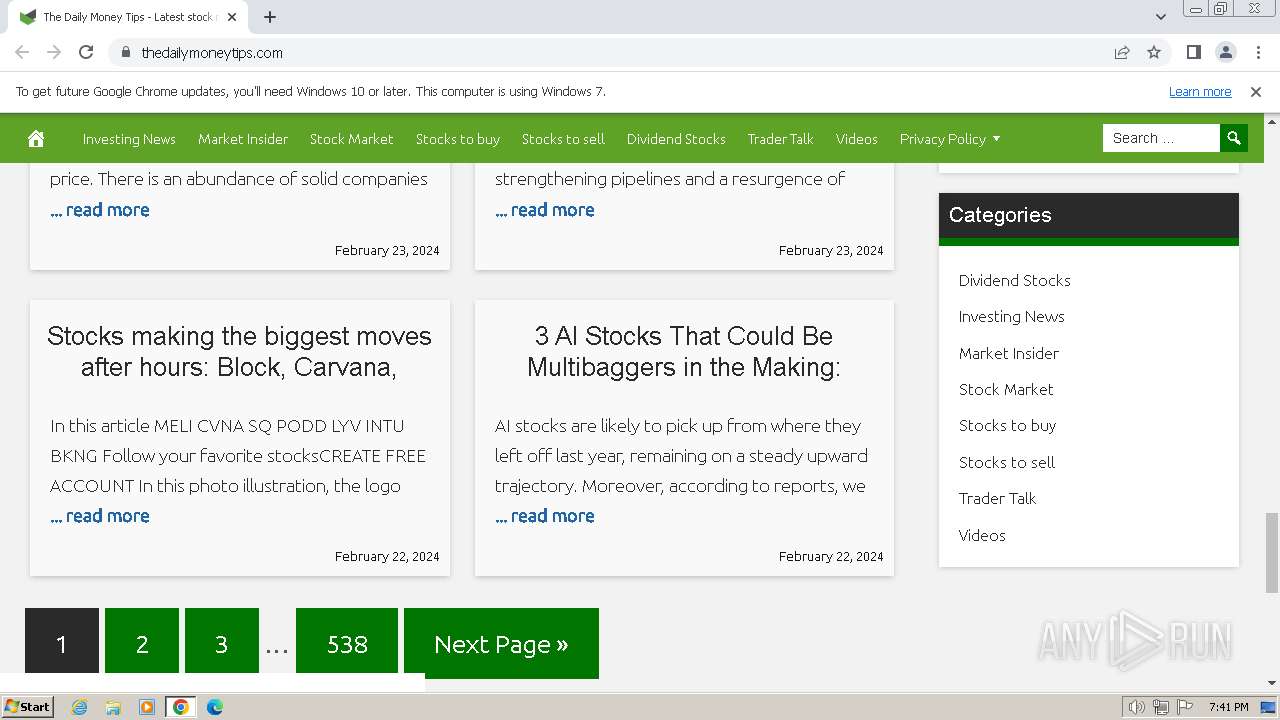Click the address bar URL thedailymoneytips.com

(212, 52)
